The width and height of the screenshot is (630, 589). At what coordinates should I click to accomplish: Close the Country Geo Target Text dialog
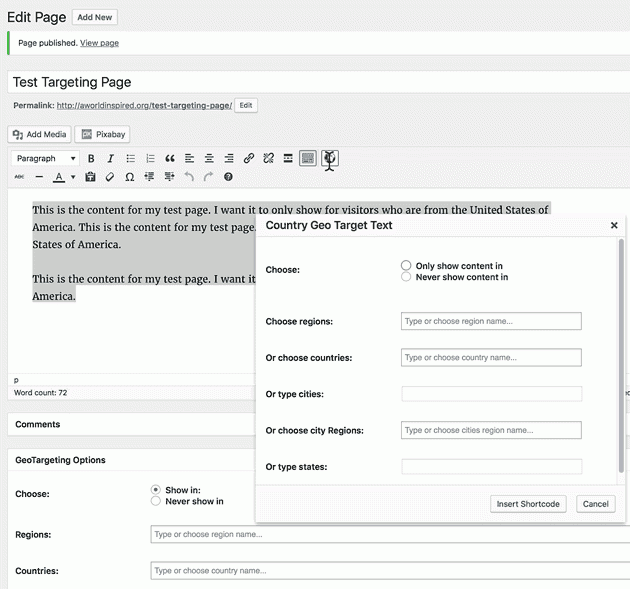(x=614, y=225)
